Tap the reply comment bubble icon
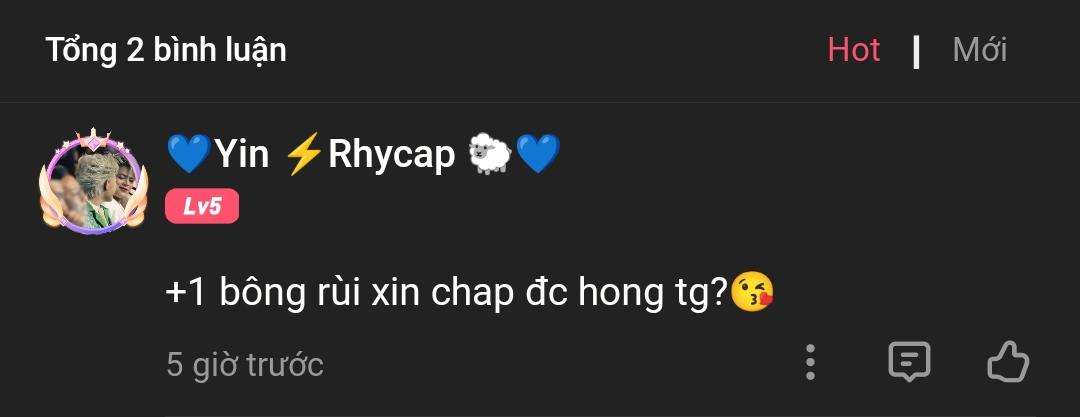Screen dimensions: 1080x417 (x=909, y=362)
